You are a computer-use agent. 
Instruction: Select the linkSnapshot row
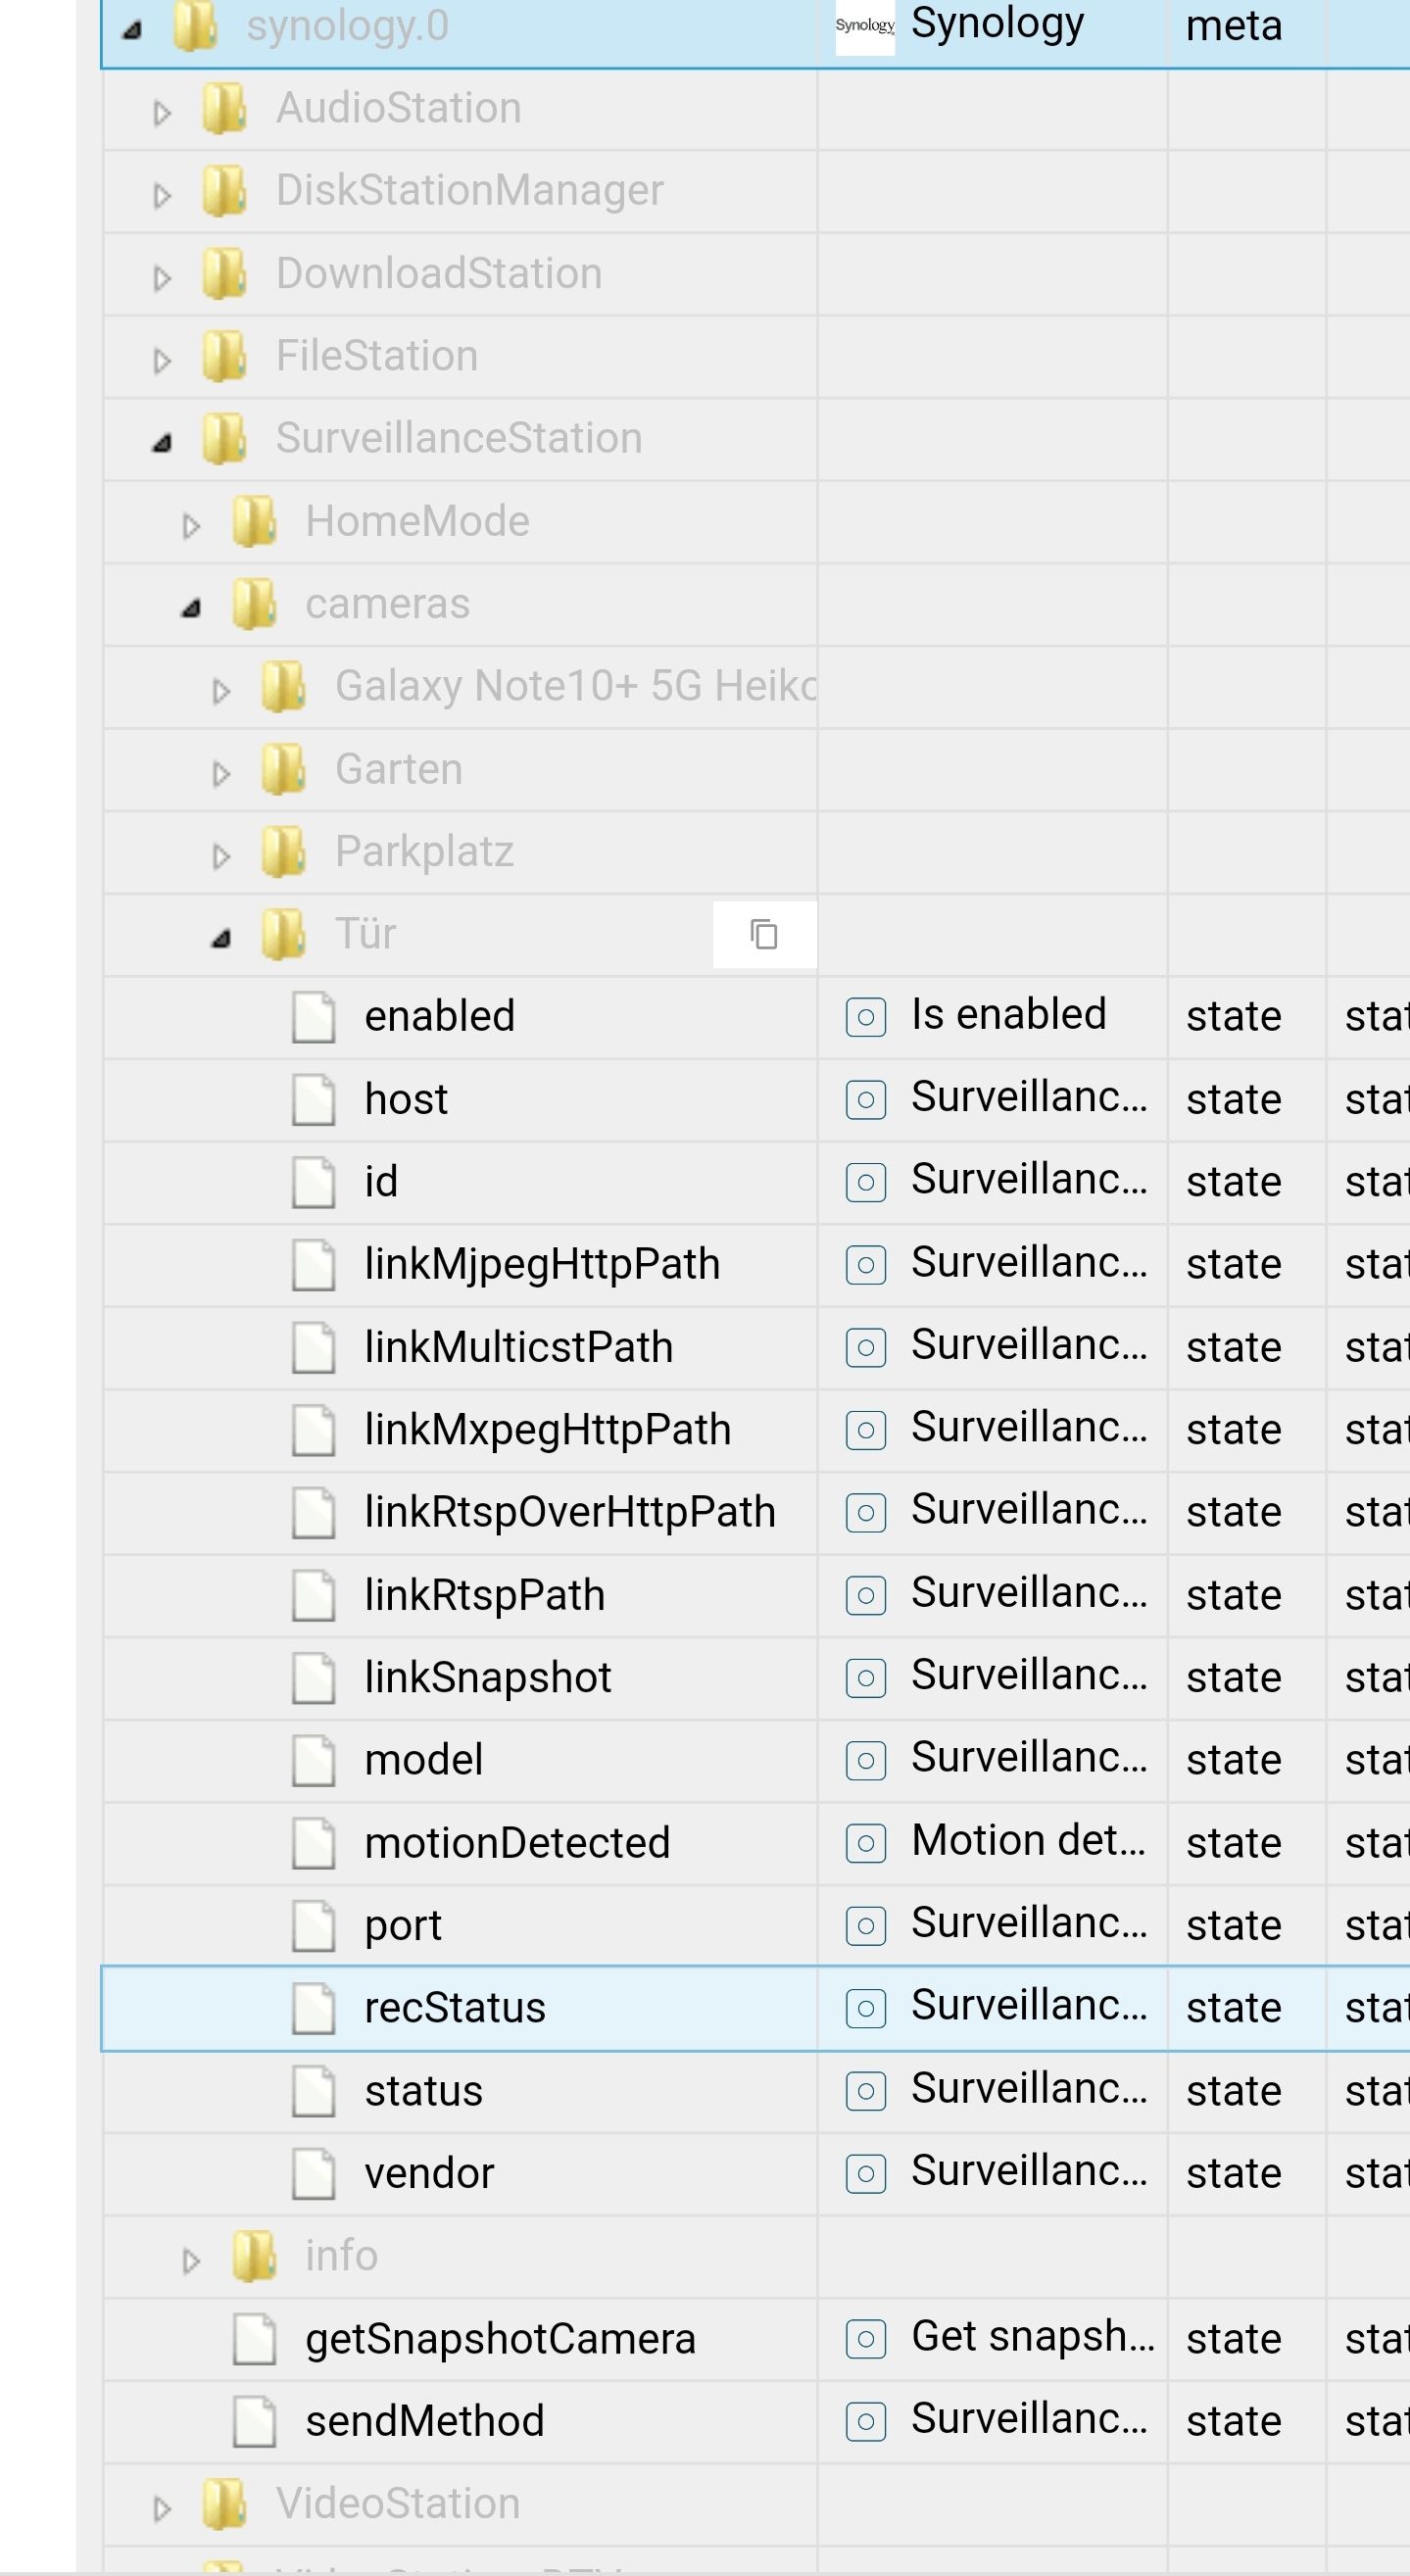click(x=756, y=1678)
